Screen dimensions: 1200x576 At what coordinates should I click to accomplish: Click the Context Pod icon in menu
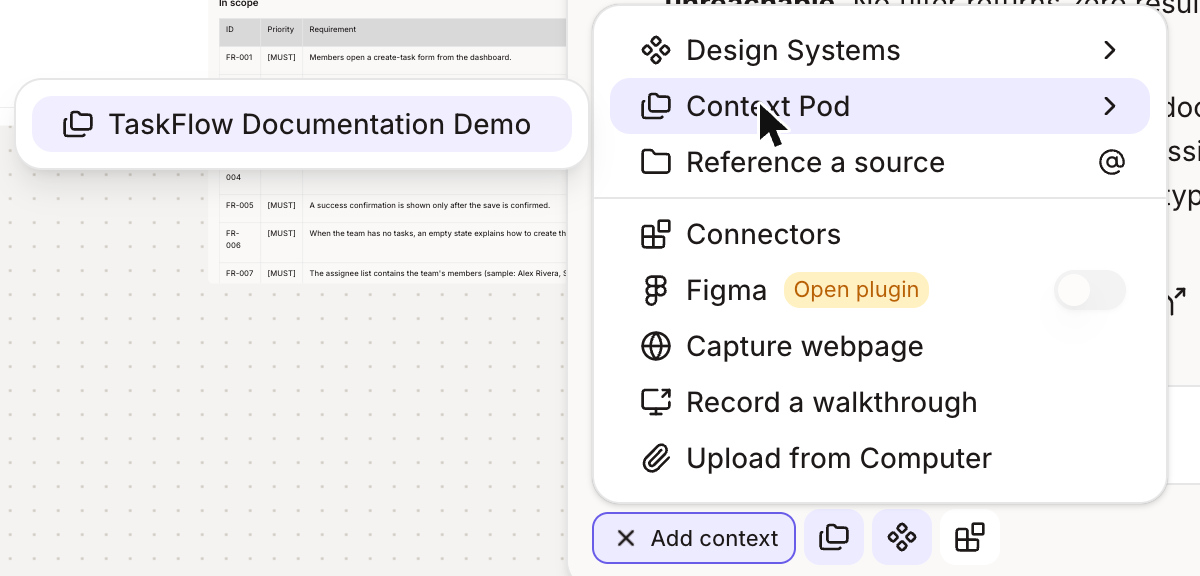point(655,106)
